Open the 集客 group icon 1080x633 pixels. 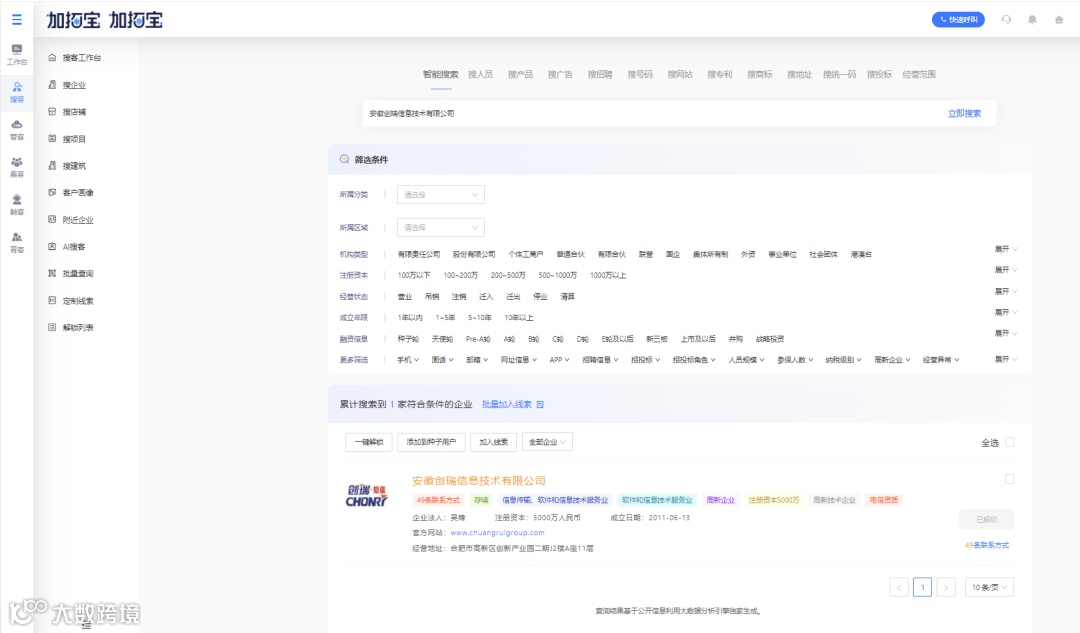[17, 162]
